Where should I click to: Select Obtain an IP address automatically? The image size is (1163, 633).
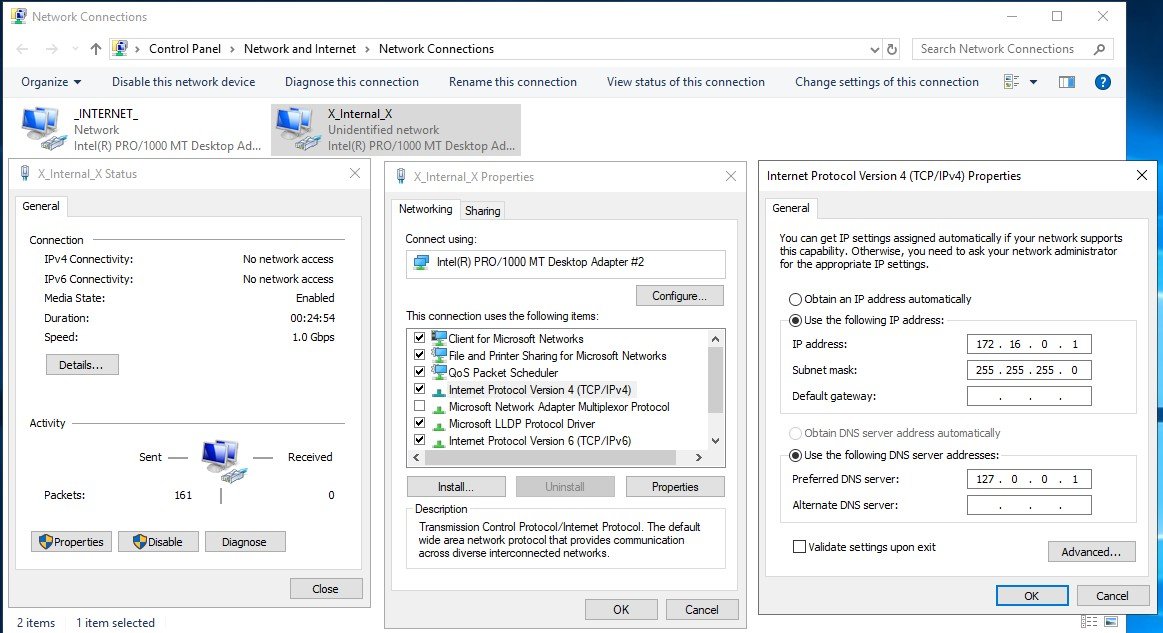tap(795, 300)
